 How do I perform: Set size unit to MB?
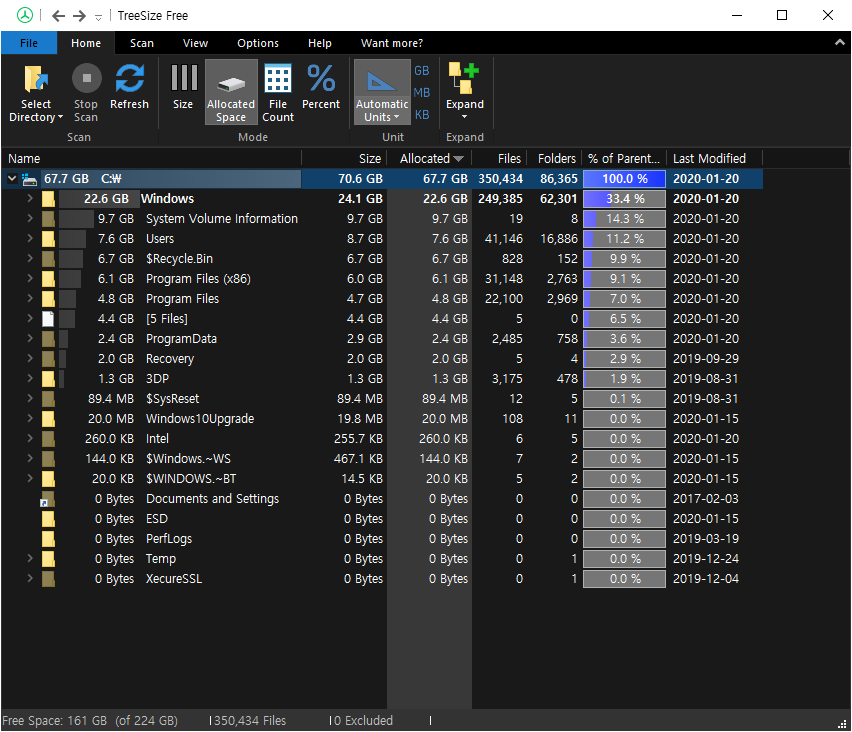tap(422, 92)
